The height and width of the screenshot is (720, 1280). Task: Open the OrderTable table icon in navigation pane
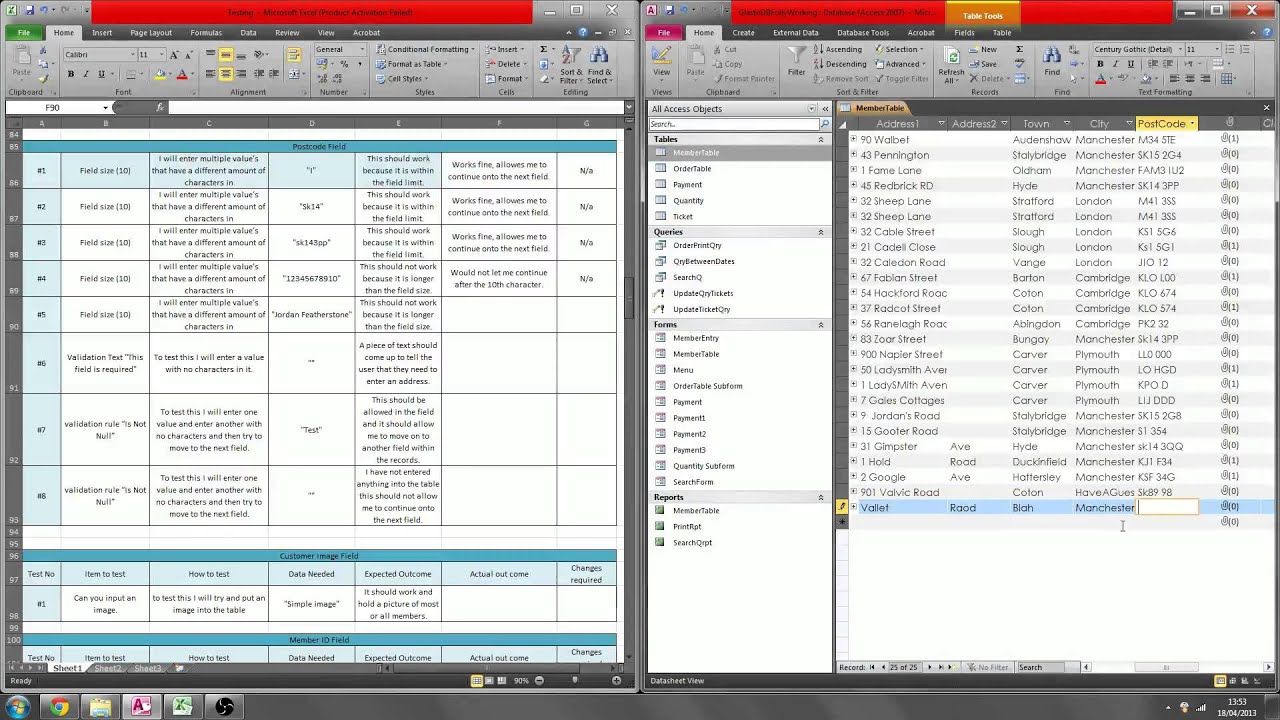click(x=661, y=169)
